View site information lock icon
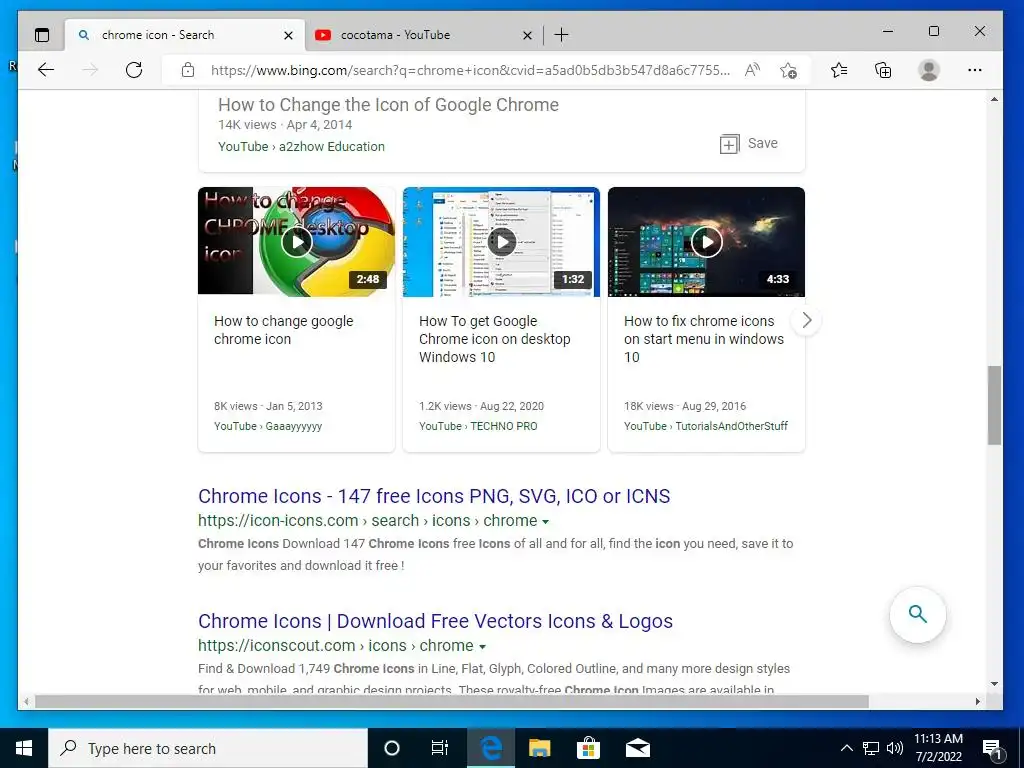 click(188, 70)
